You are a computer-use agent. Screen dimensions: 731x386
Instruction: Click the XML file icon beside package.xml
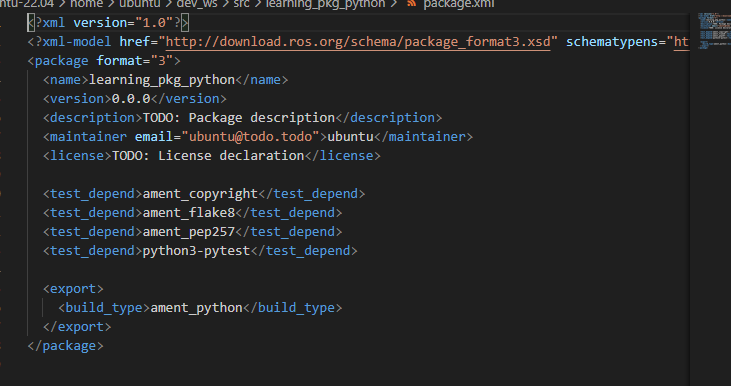point(411,3)
